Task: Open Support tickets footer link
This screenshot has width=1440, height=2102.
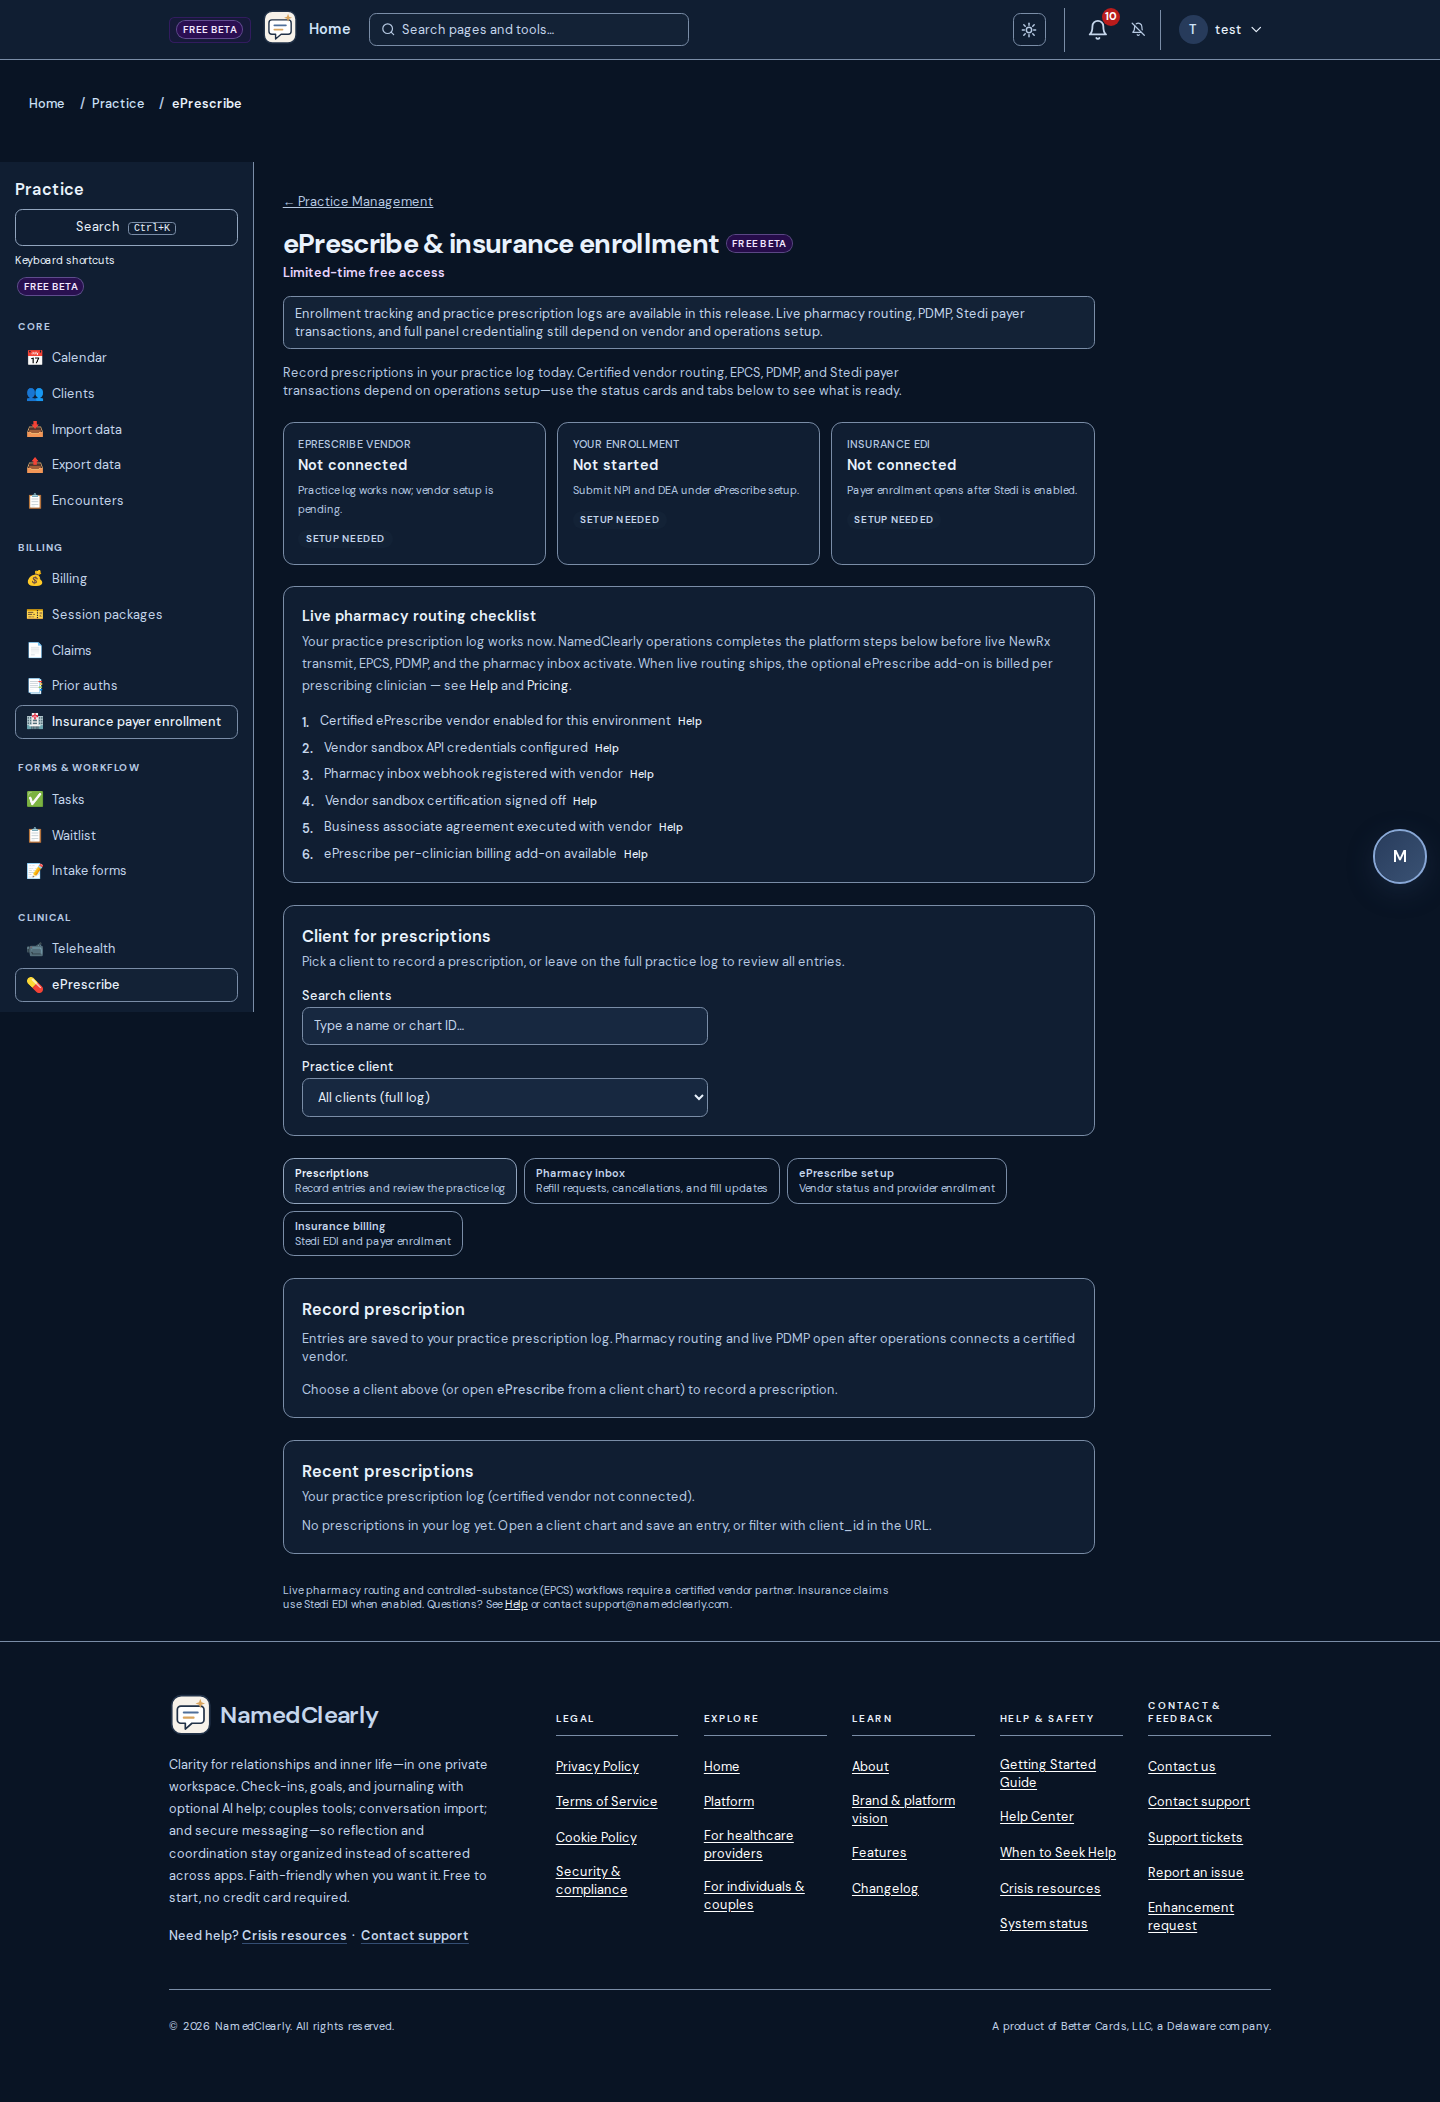Action: click(1195, 1838)
